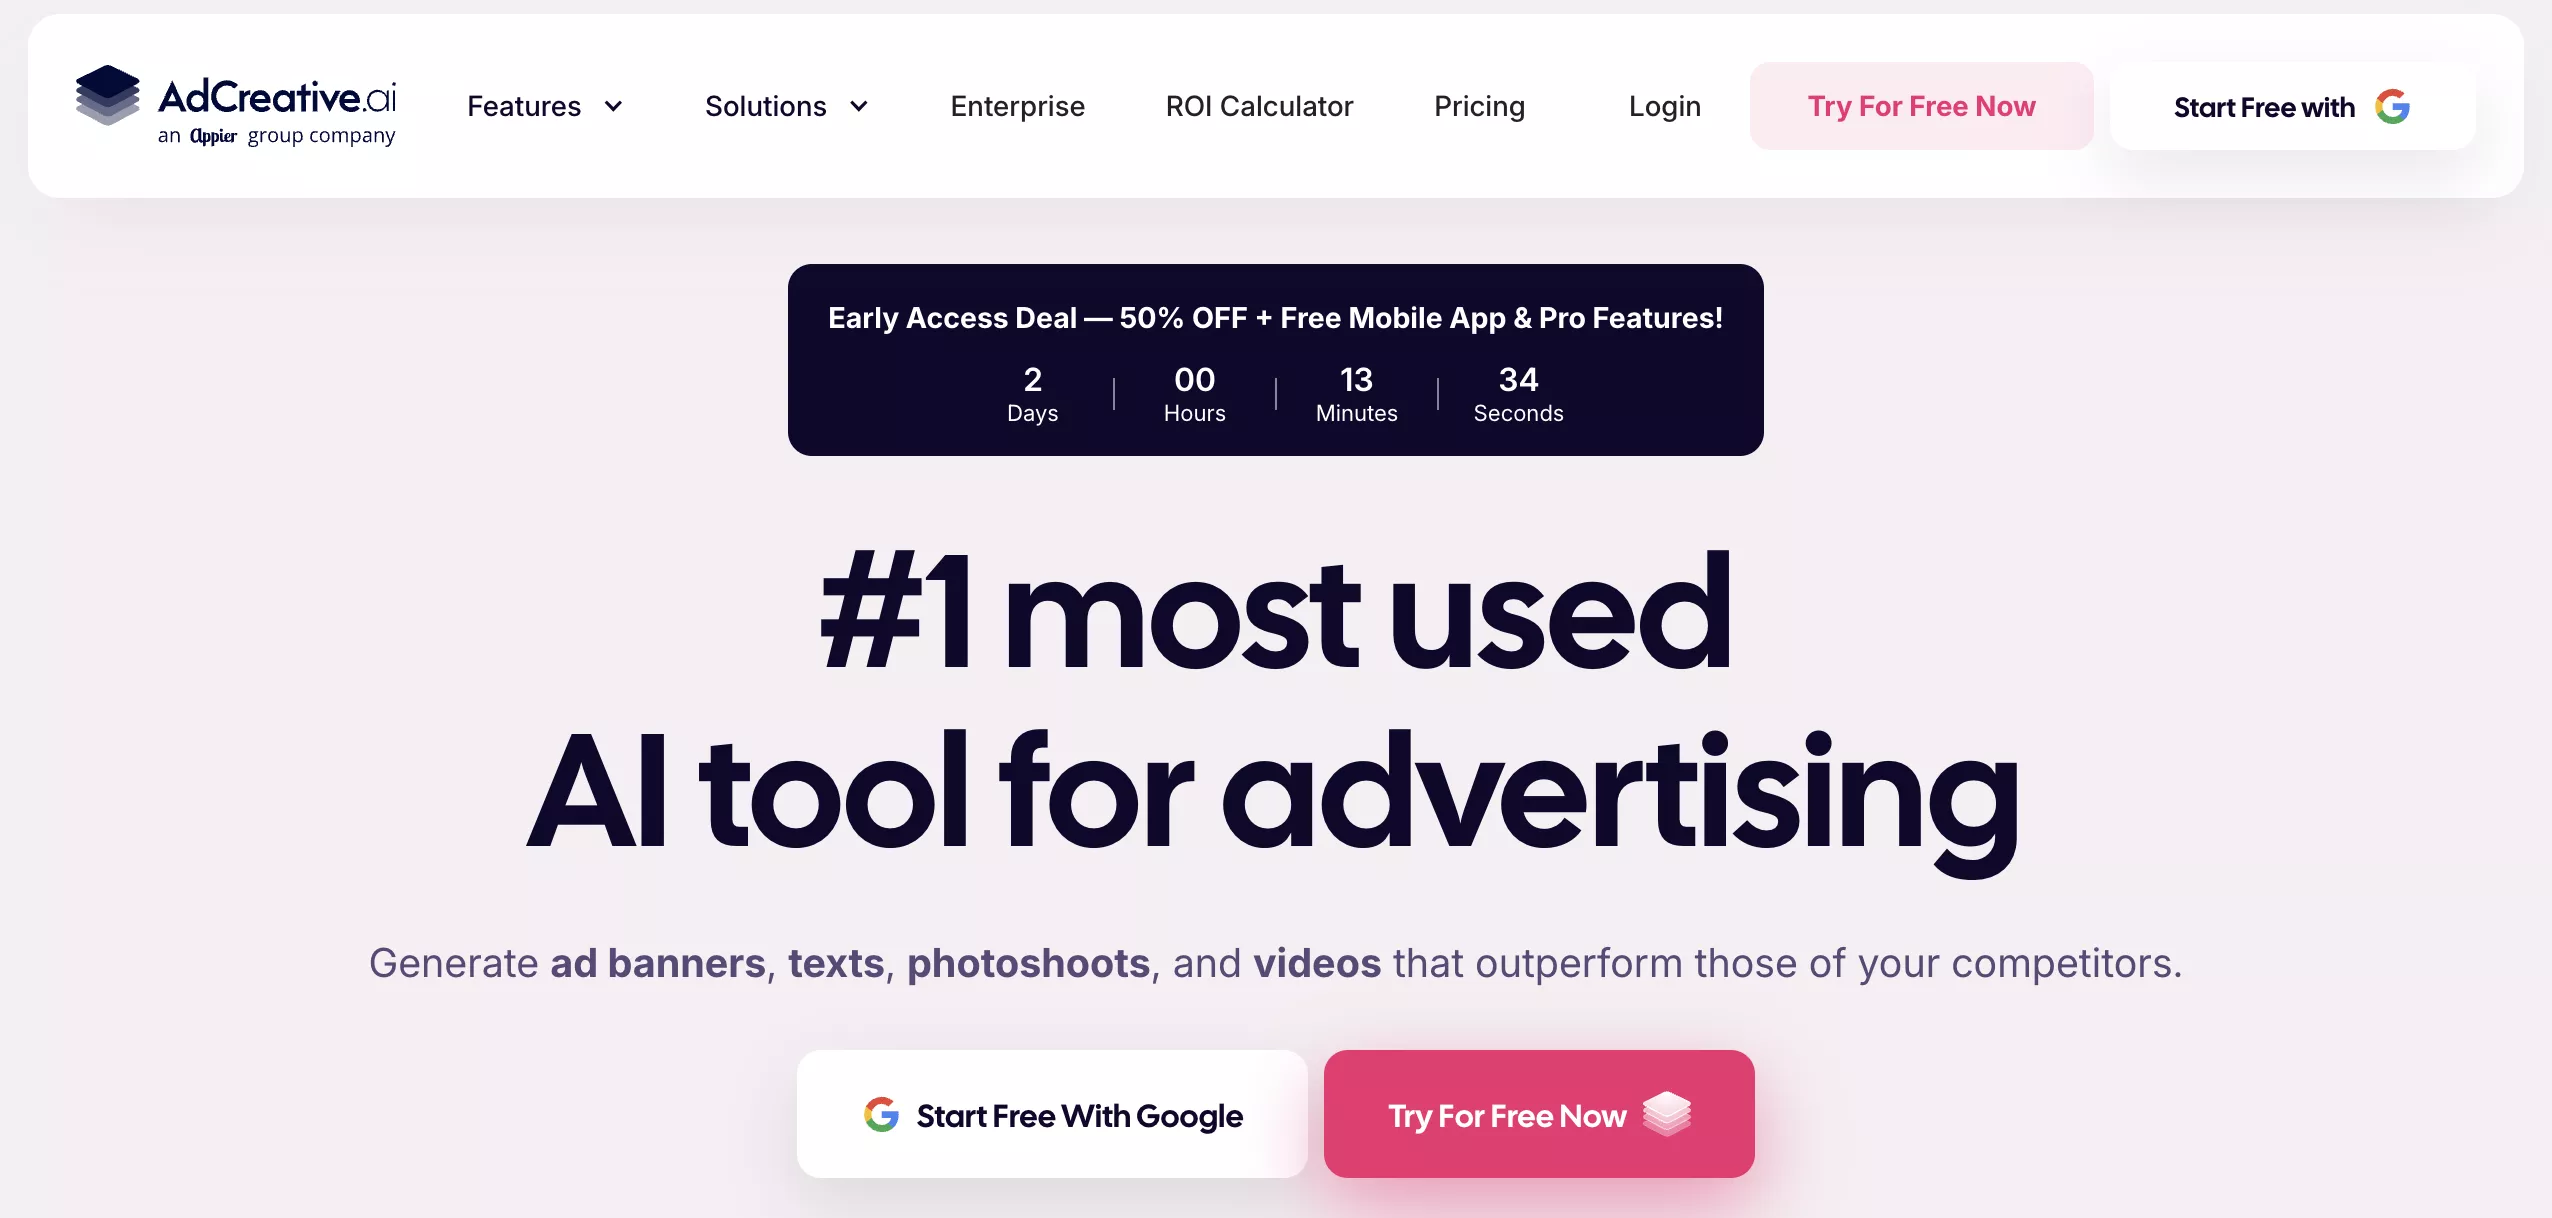This screenshot has width=2552, height=1218.
Task: Click the Google icon in the header button
Action: (x=2393, y=106)
